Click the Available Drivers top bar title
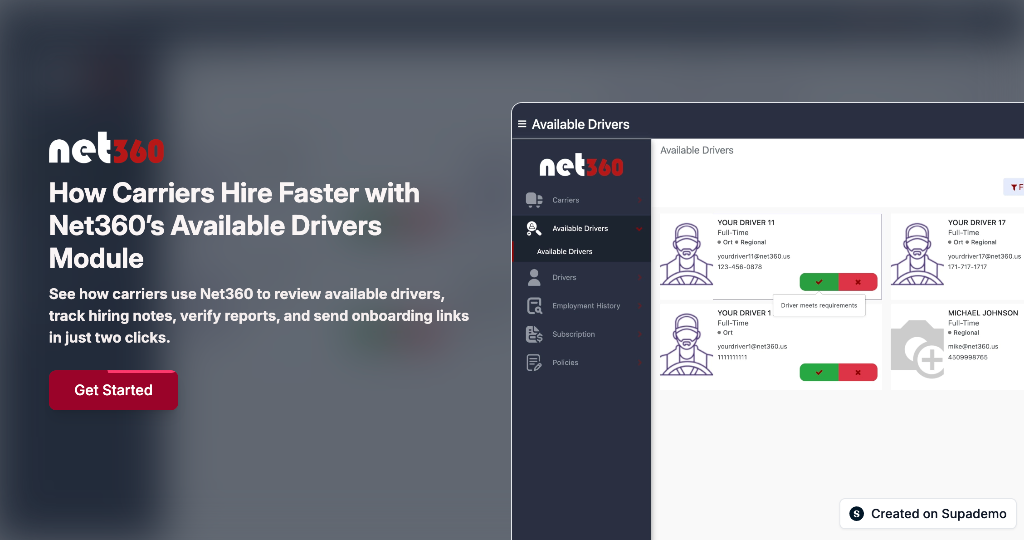Viewport: 1024px width, 540px height. 581,124
